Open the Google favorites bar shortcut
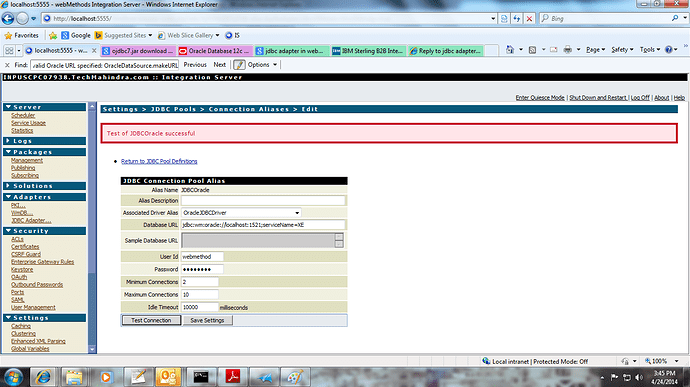 coord(76,35)
